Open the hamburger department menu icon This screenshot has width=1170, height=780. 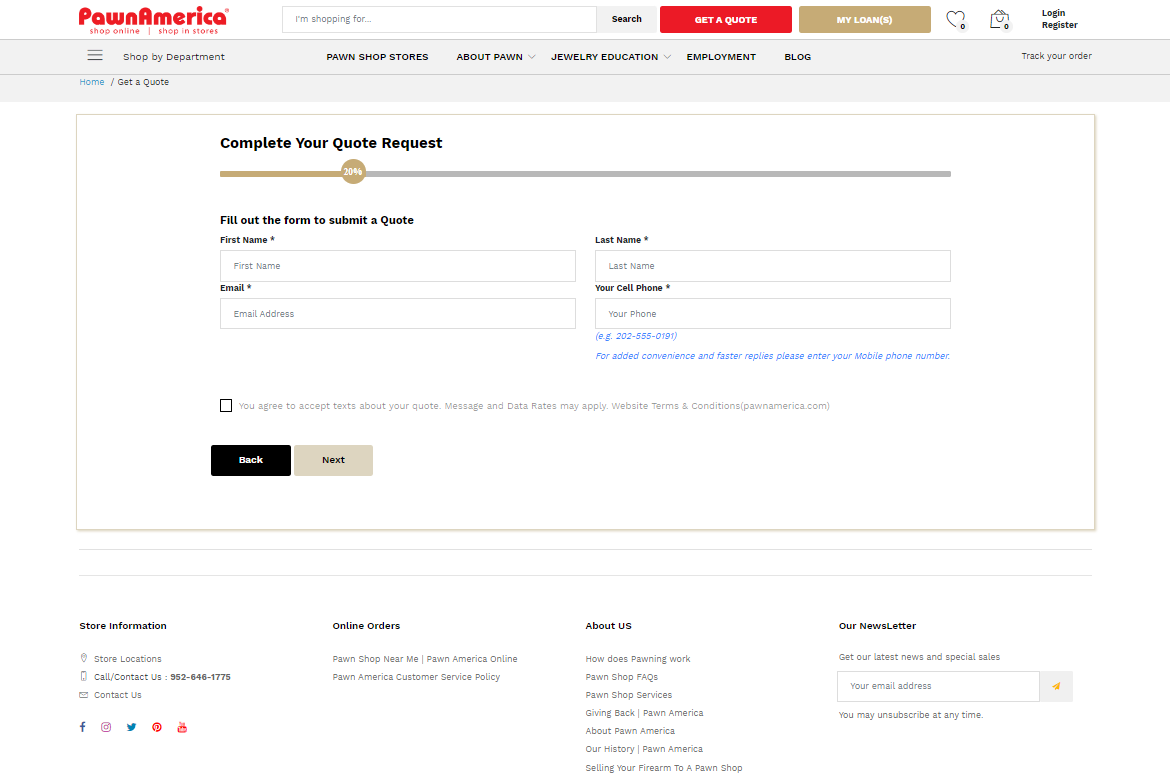95,55
